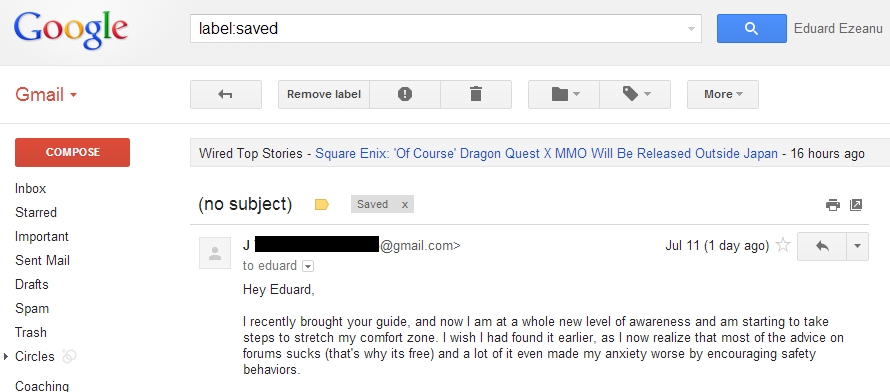Image resolution: width=890 pixels, height=392 pixels.
Task: Expand the More actions dropdown
Action: coord(723,94)
